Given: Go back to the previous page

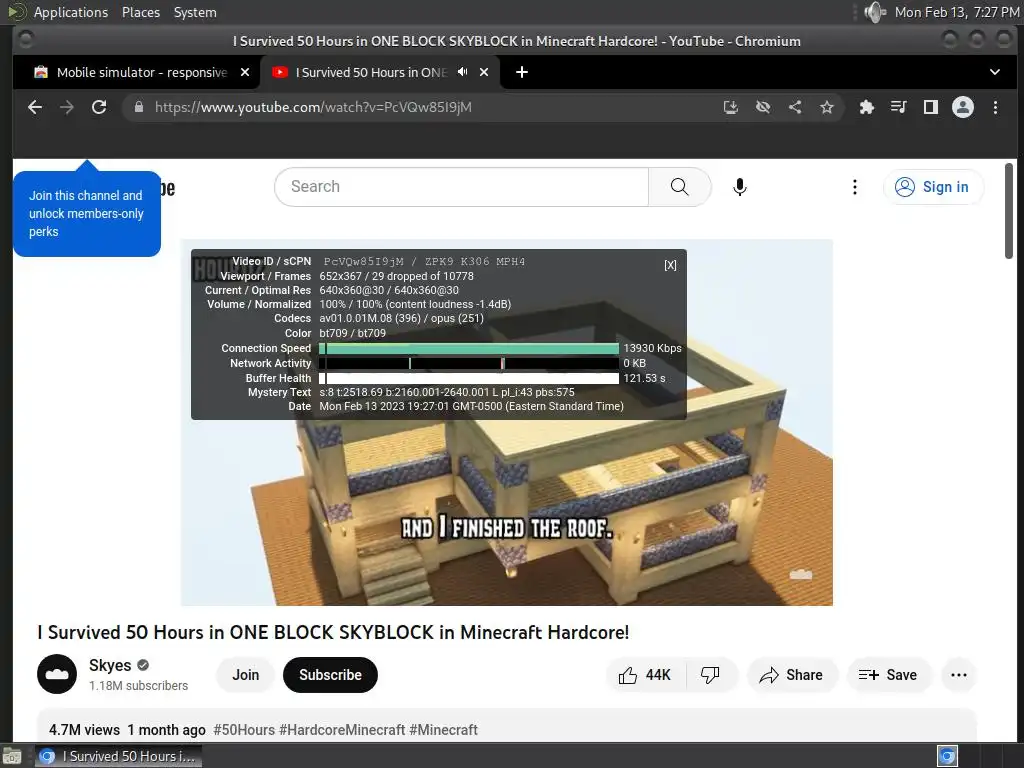Looking at the screenshot, I should (x=35, y=107).
